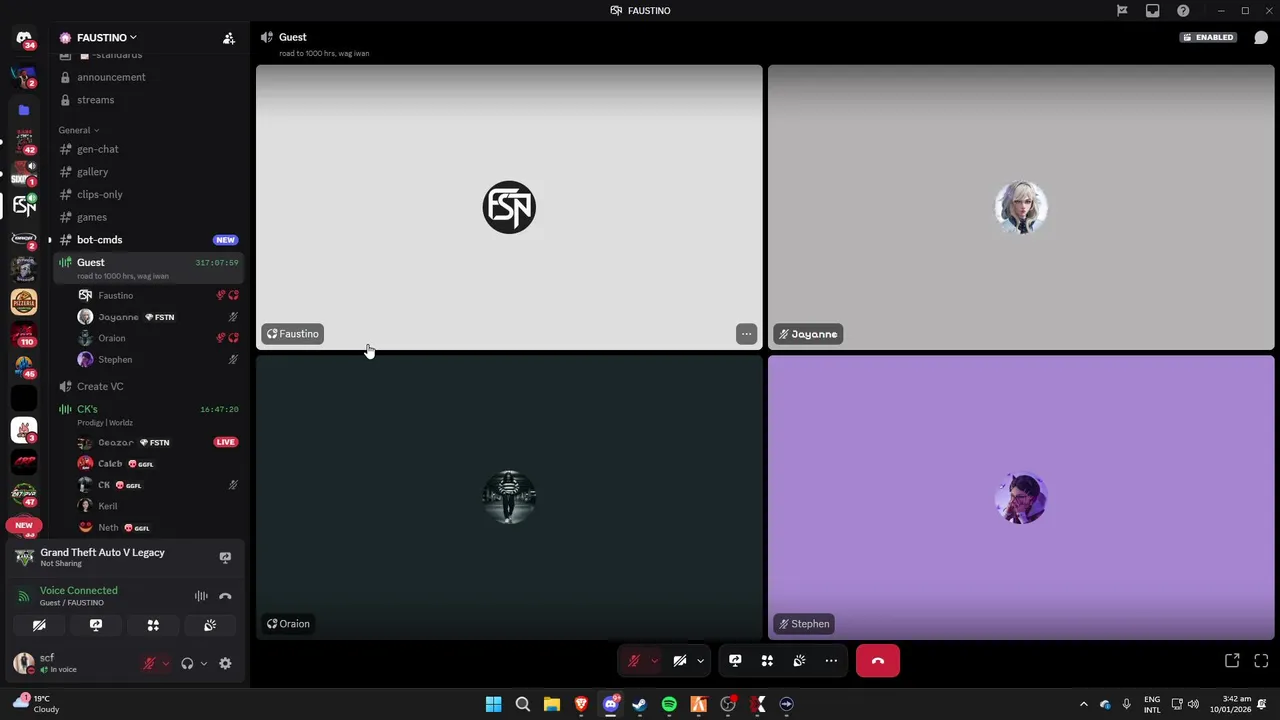Image resolution: width=1280 pixels, height=720 pixels.
Task: Select Stephen in the Guest voice list
Action: point(158,359)
